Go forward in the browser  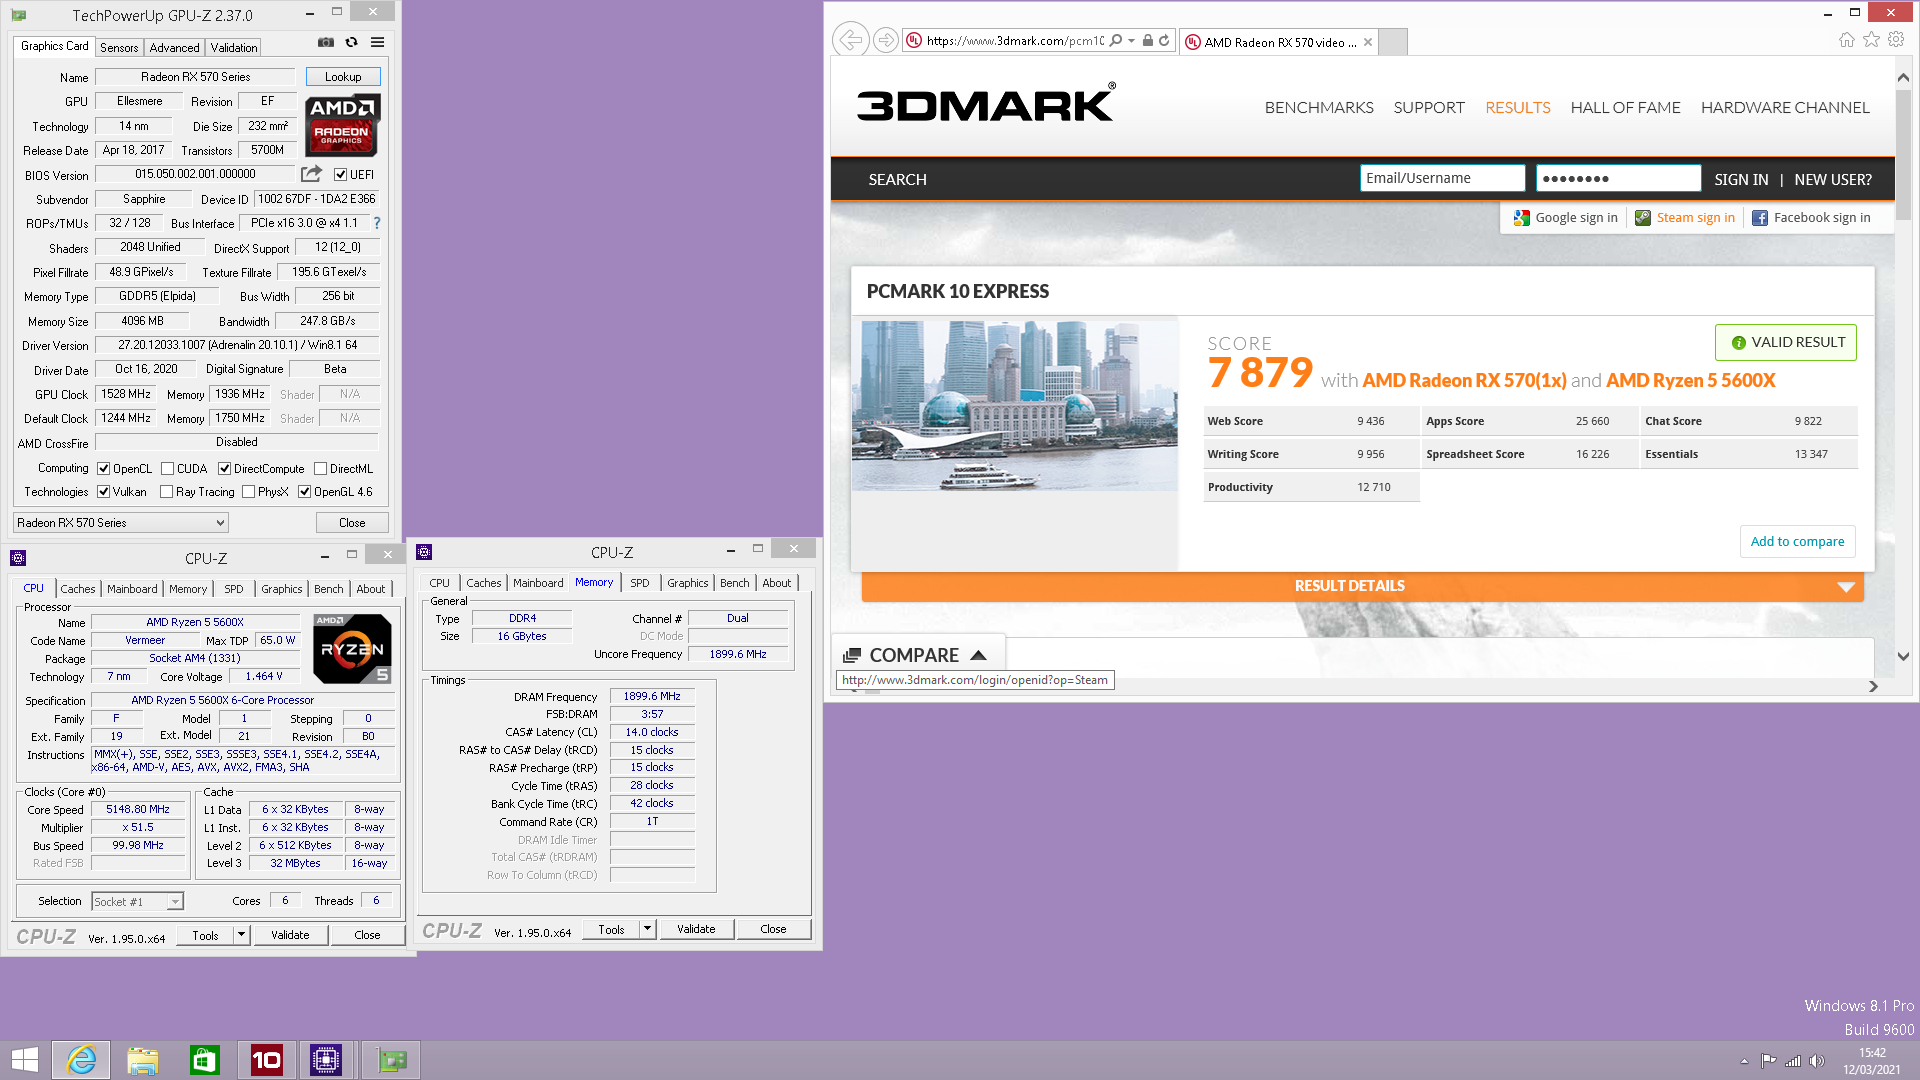[885, 40]
